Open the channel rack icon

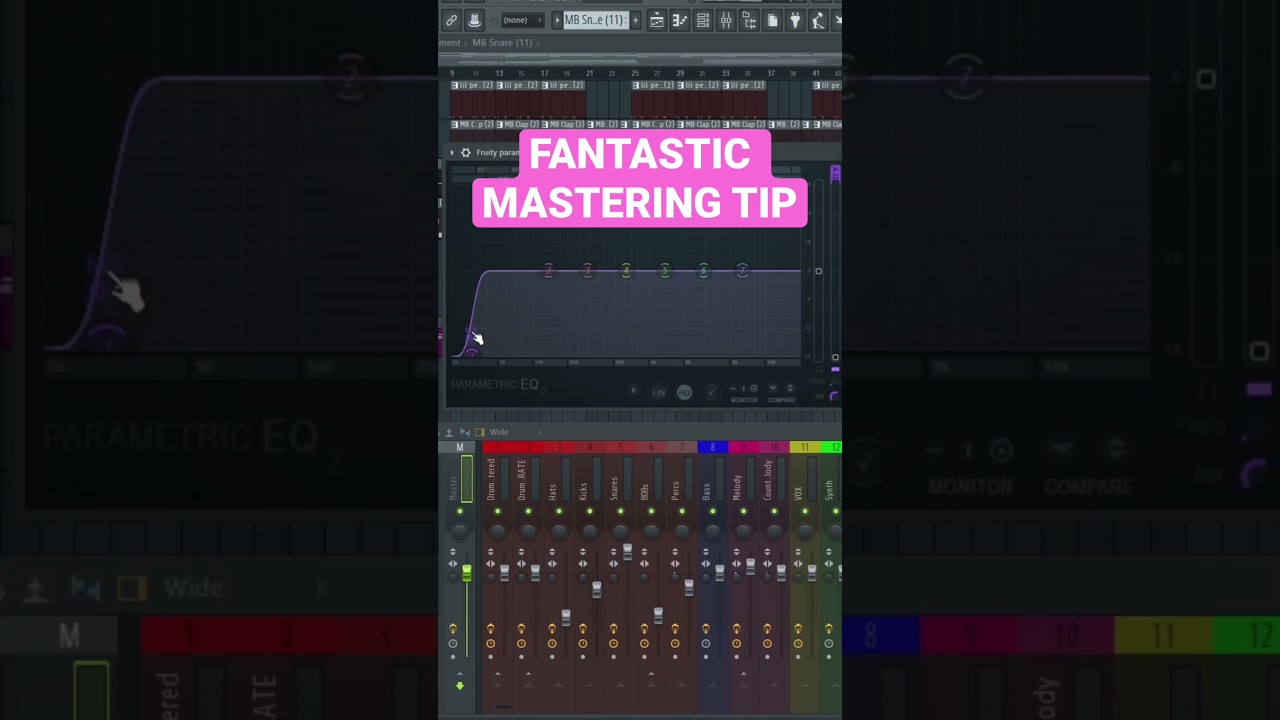coord(703,20)
